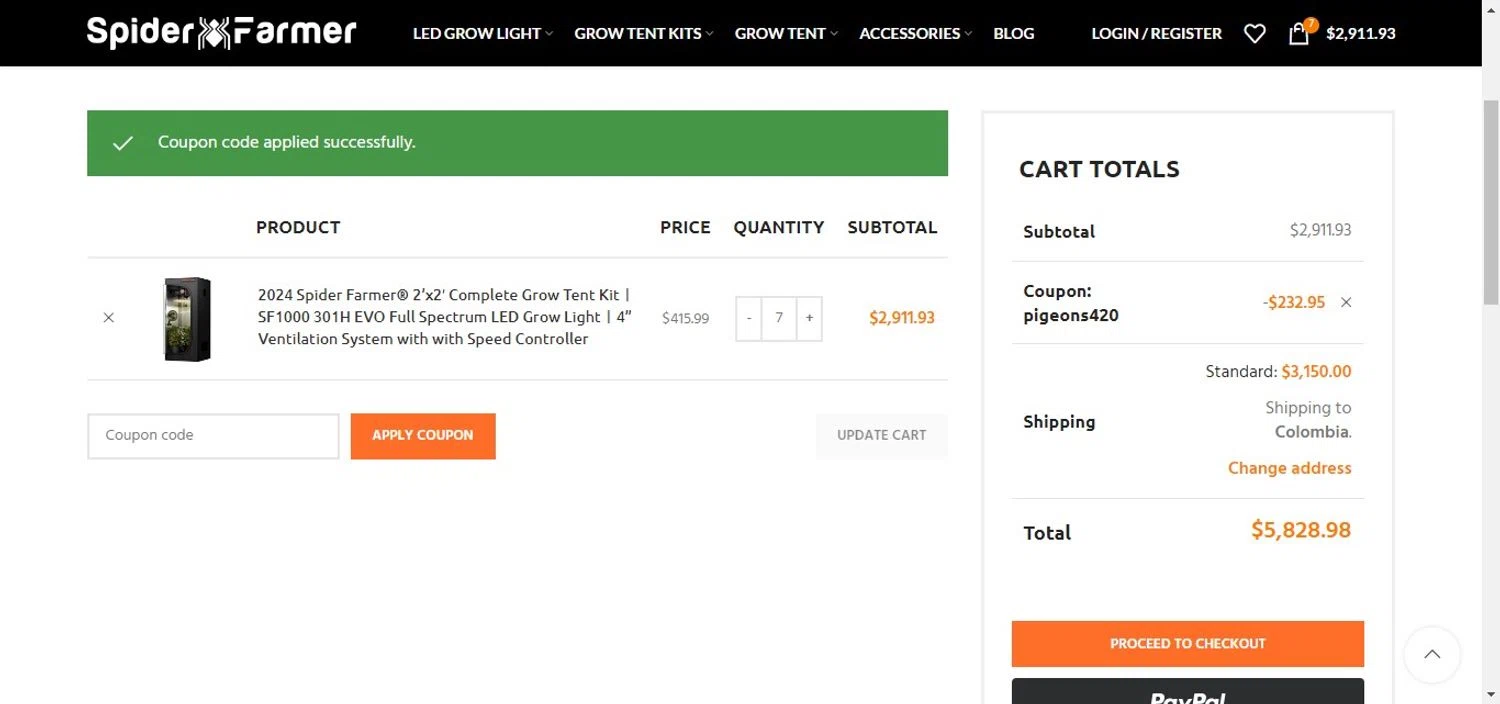This screenshot has width=1500, height=704.
Task: Open the grow tent kit product thumbnail
Action: [x=187, y=319]
